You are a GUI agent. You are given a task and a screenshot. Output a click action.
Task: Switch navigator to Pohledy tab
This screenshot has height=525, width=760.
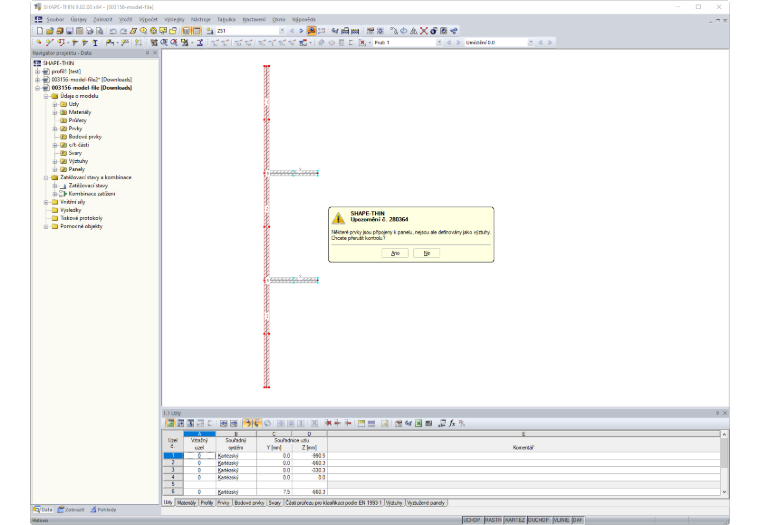click(103, 510)
